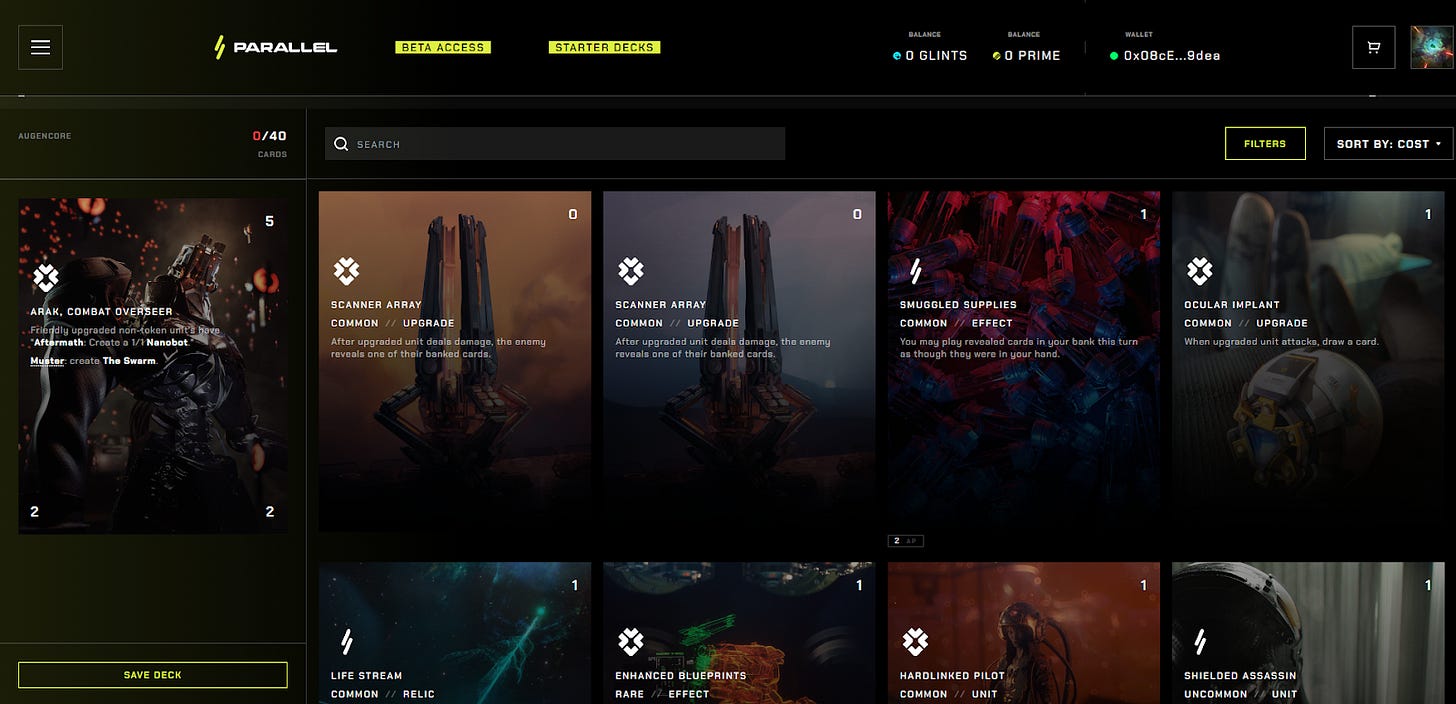Add the Enhanced Blueprints card

(x=739, y=633)
